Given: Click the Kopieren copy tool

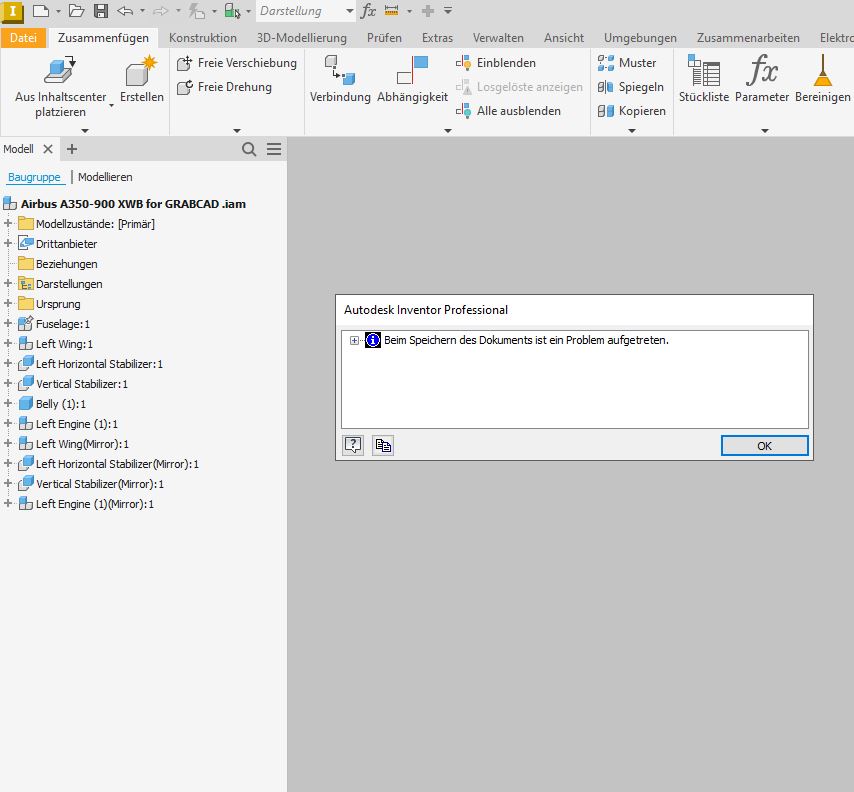Looking at the screenshot, I should [x=632, y=111].
